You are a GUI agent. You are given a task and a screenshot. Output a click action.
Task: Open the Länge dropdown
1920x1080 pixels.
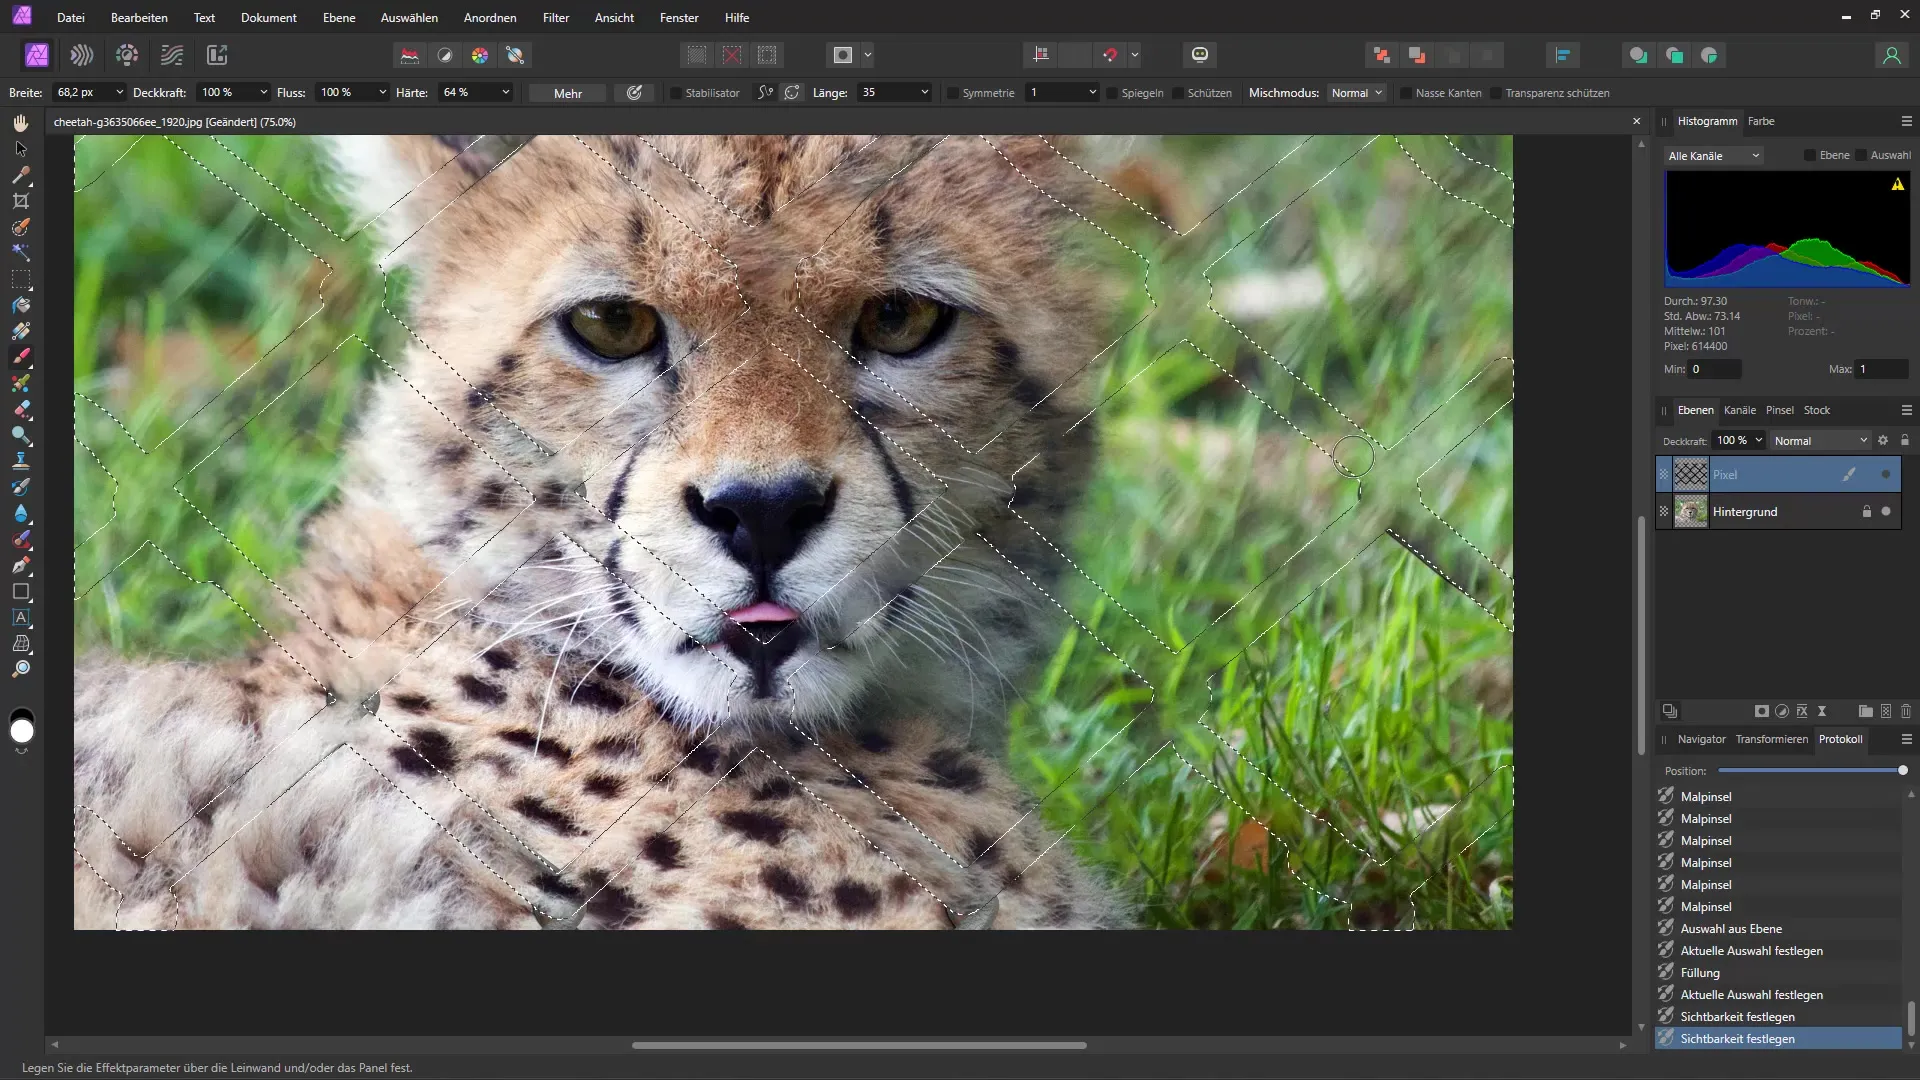click(924, 93)
